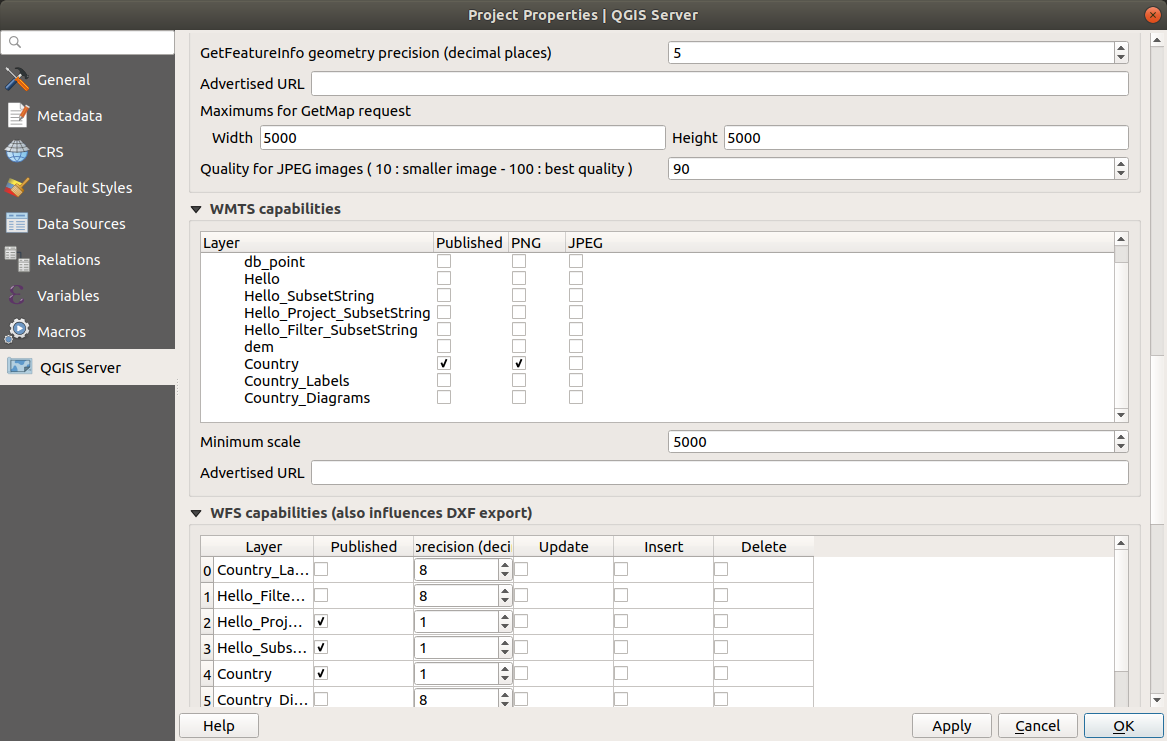The image size is (1167, 741).
Task: Click the Metadata page icon
Action: pos(17,116)
